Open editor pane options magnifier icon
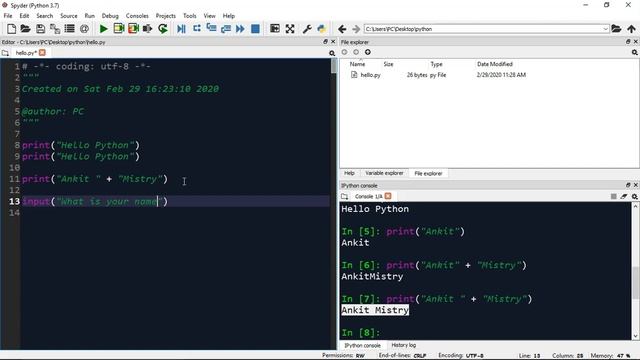The height and width of the screenshot is (360, 640). pos(332,53)
